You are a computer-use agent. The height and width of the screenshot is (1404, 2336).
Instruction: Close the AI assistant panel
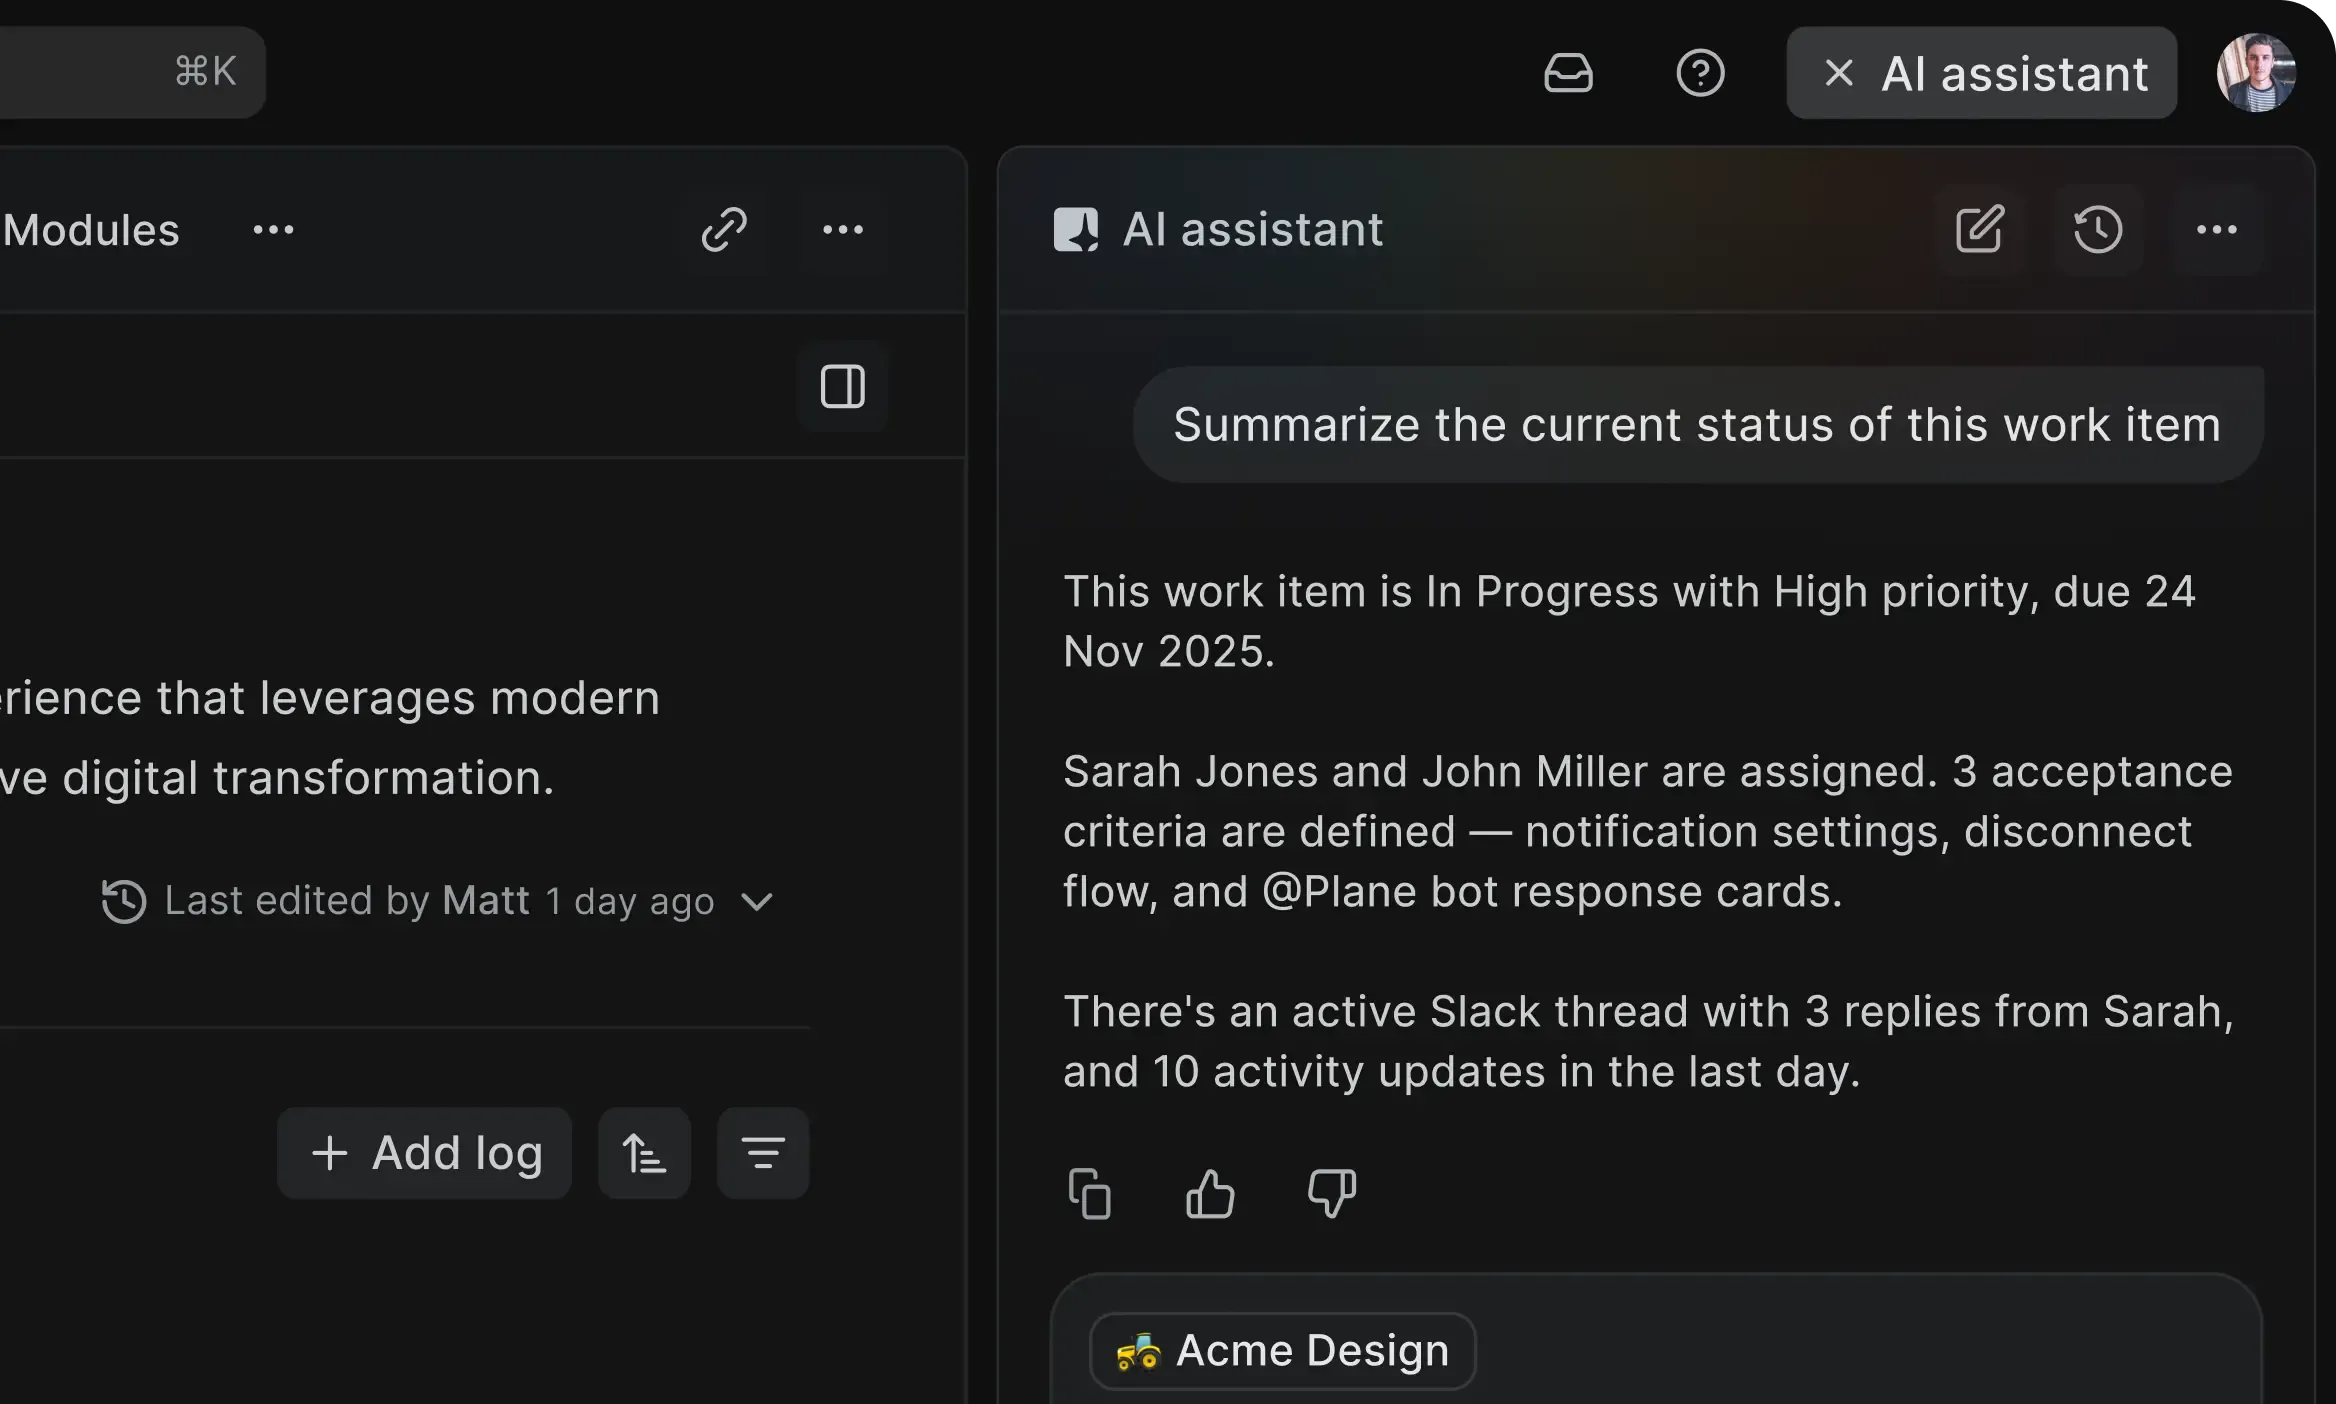coord(1838,72)
